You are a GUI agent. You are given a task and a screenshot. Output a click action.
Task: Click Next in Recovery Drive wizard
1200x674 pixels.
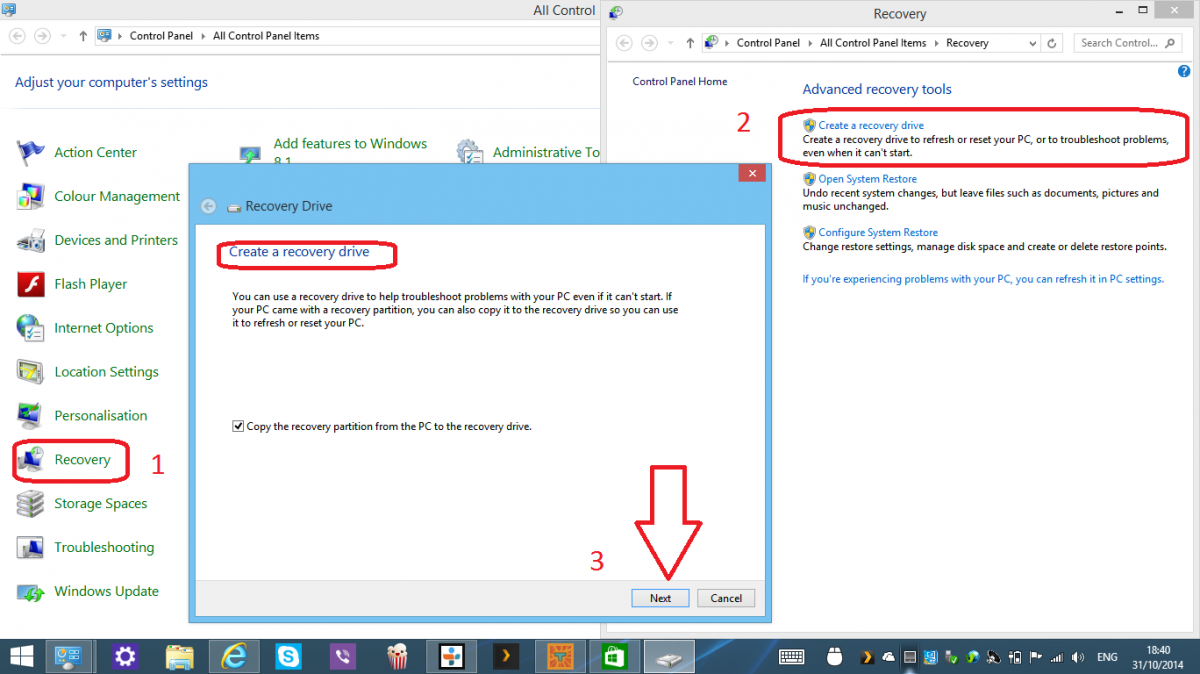(660, 598)
